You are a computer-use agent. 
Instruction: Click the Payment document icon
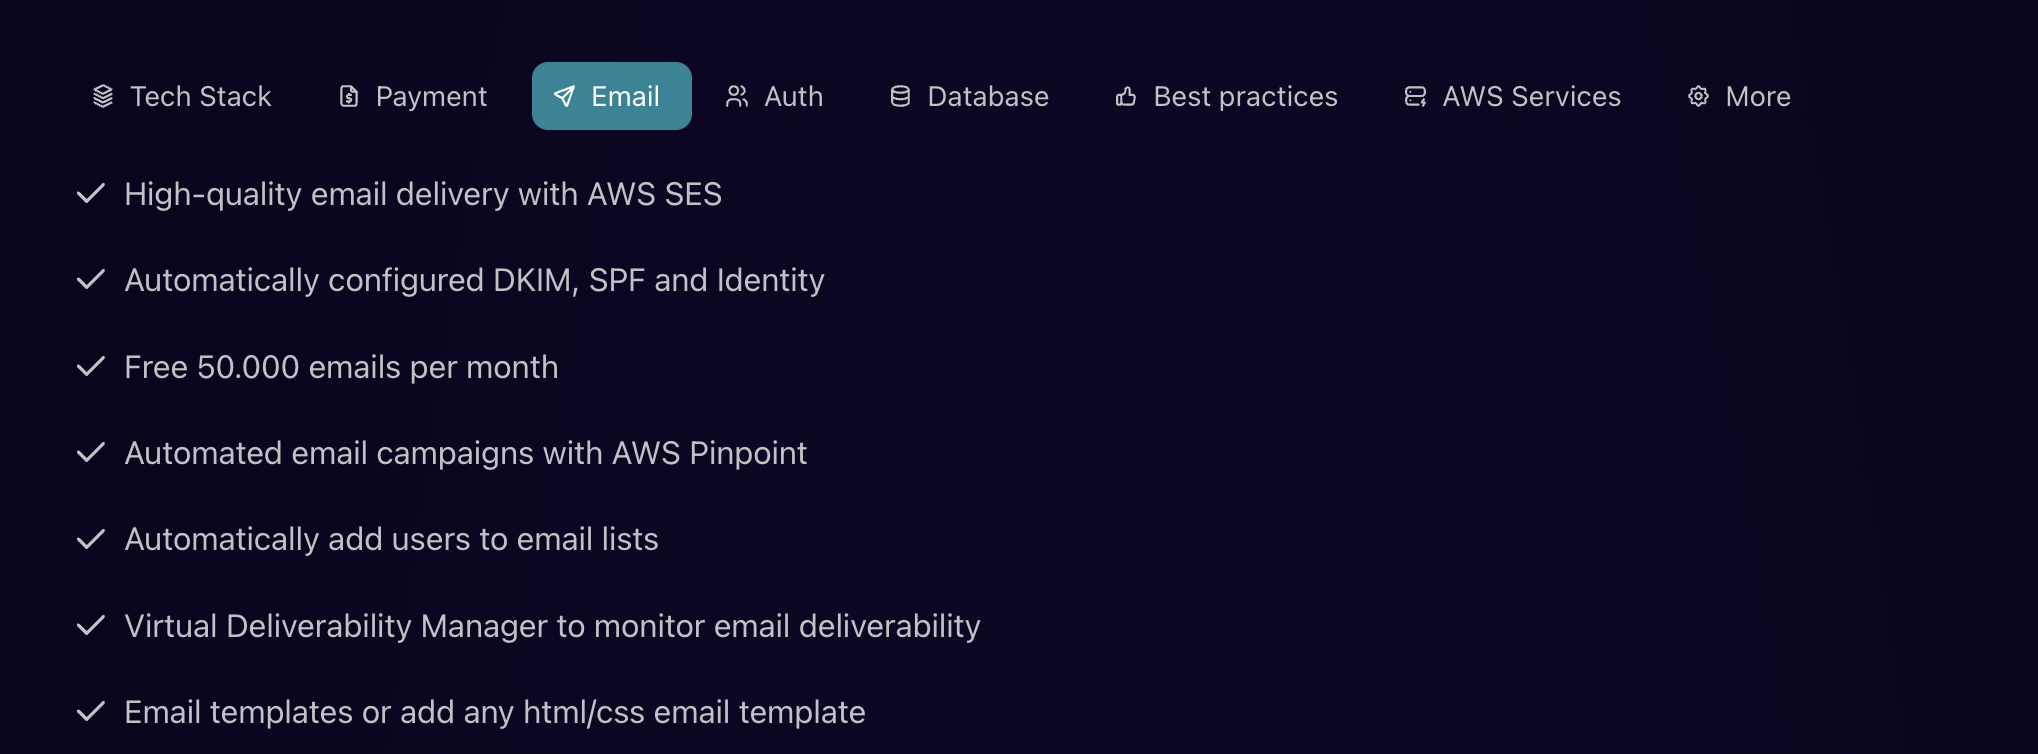coord(349,96)
